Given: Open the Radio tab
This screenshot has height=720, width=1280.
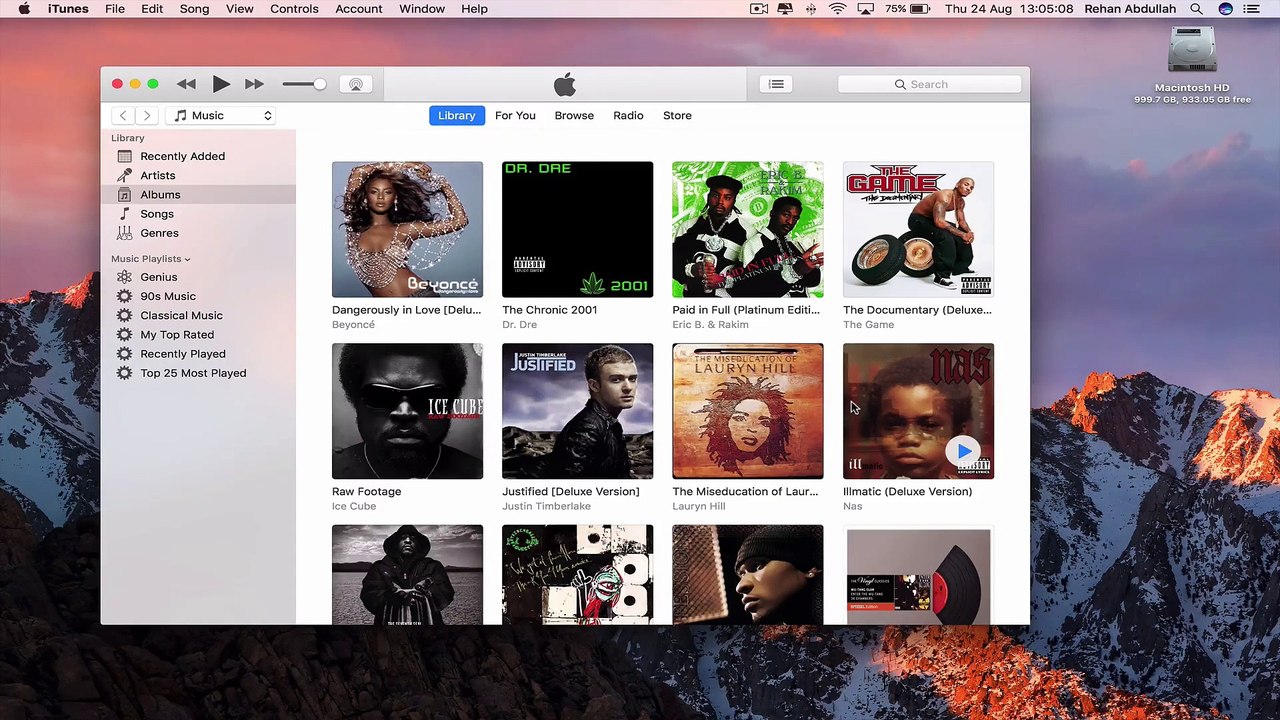Looking at the screenshot, I should point(628,116).
